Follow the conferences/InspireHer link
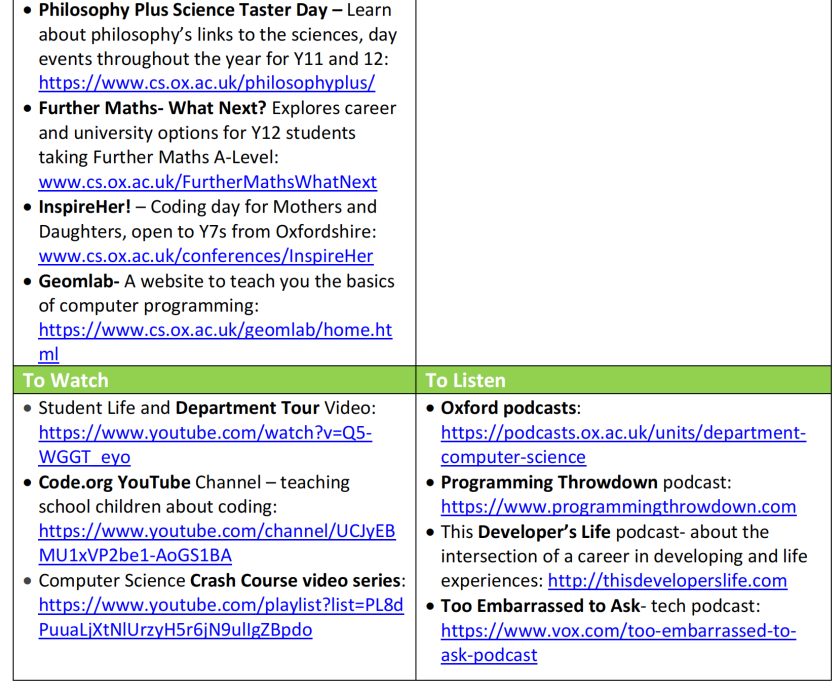Viewport: 835px width, 681px height. pos(206,256)
